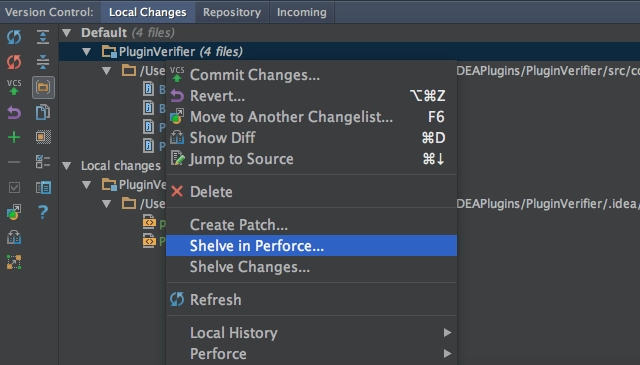
Task: Click the folder icon of the .idea path row
Action: (129, 203)
